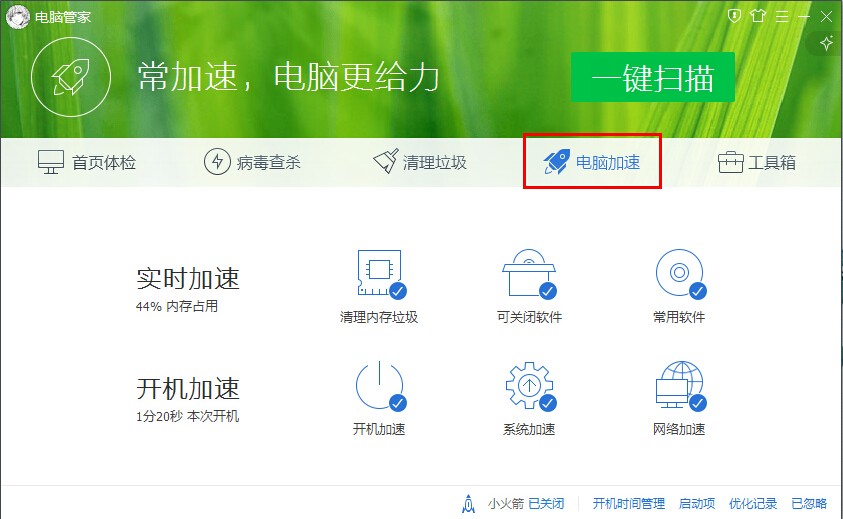Switch to the 病毒查杀 tab

tap(252, 162)
